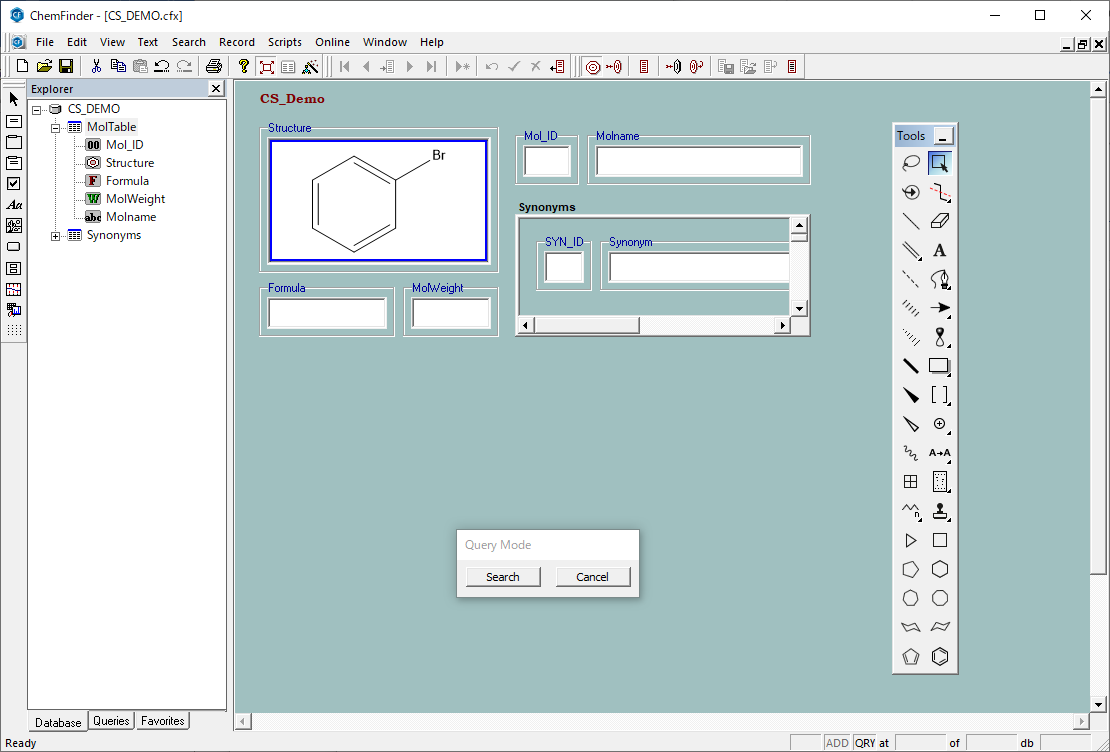Click the Undo toolbar icon

point(162,67)
